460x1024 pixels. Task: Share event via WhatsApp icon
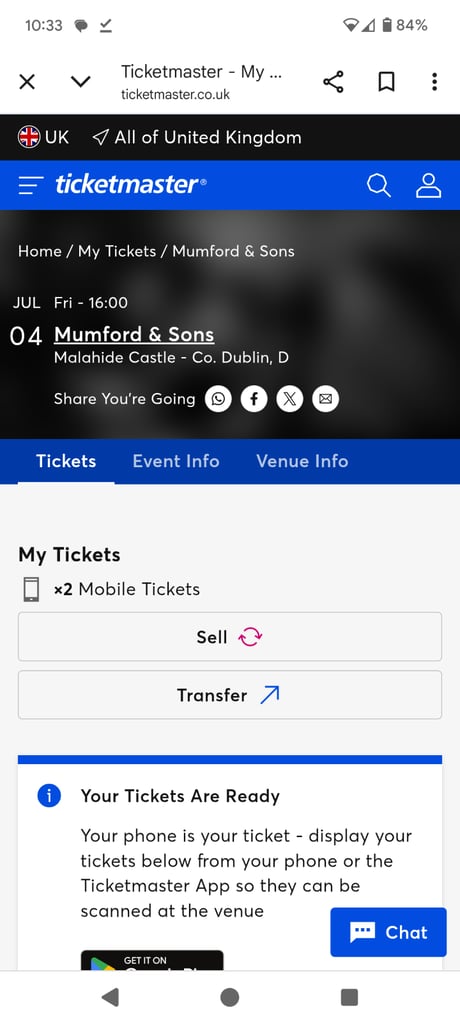(218, 399)
